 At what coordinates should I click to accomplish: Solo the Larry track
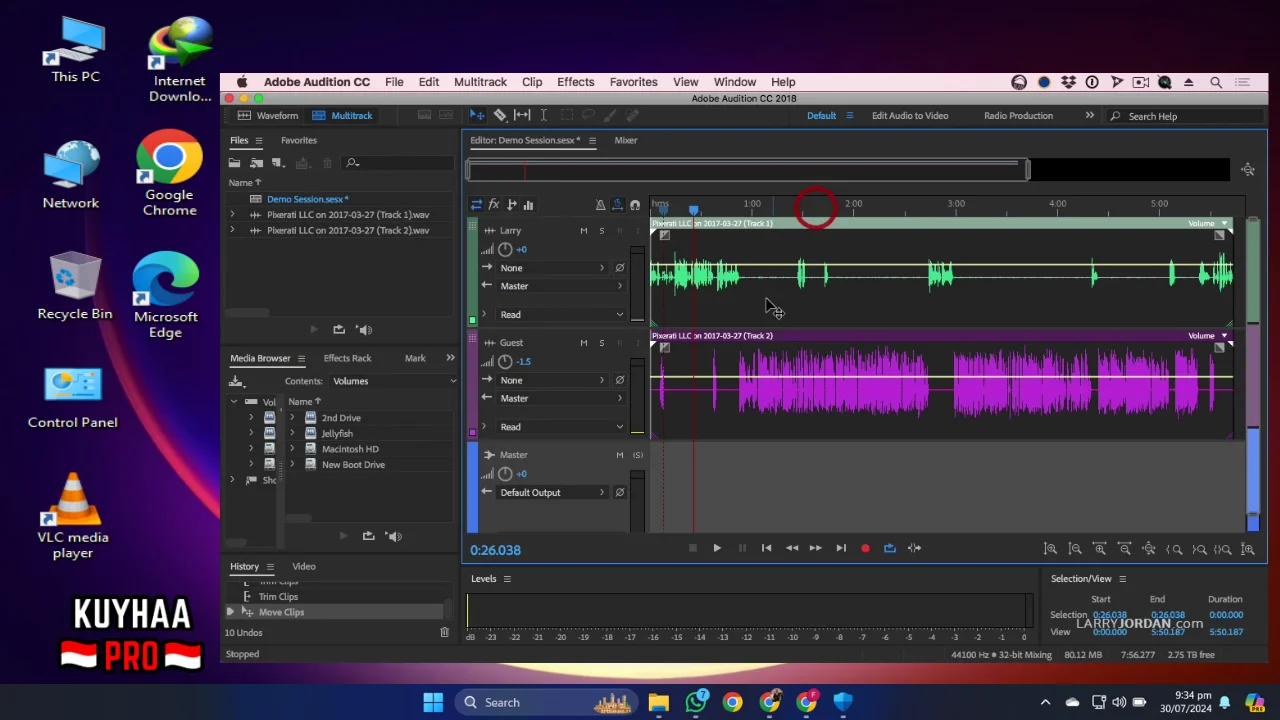point(601,231)
